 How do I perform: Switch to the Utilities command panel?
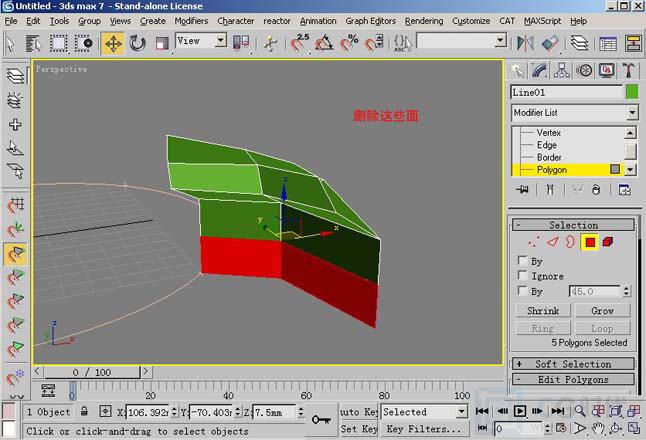coord(628,70)
